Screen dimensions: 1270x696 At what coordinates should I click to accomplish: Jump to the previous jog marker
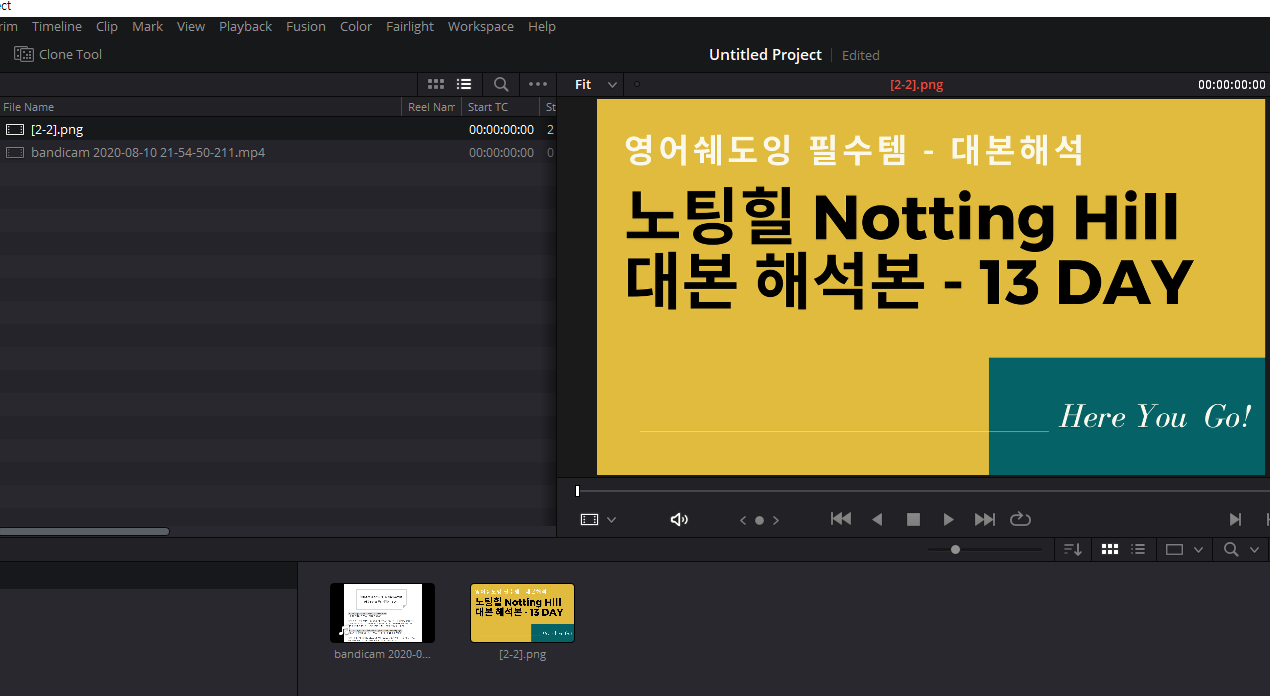tap(743, 520)
